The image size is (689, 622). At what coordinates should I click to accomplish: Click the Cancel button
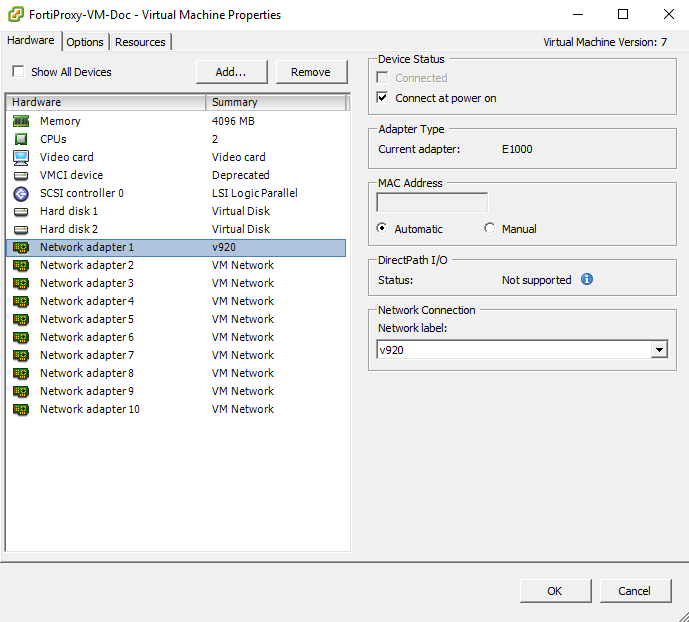635,591
